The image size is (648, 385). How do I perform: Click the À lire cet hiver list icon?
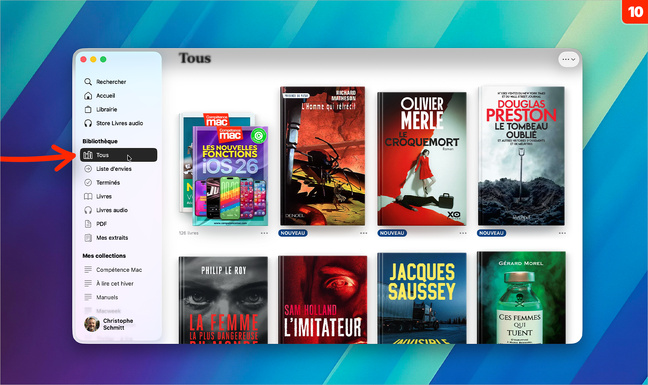(x=88, y=283)
